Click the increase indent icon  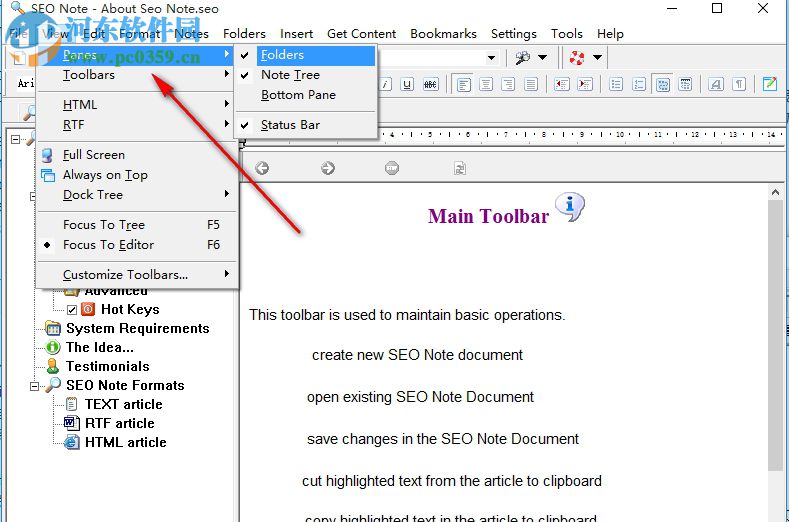(x=585, y=84)
